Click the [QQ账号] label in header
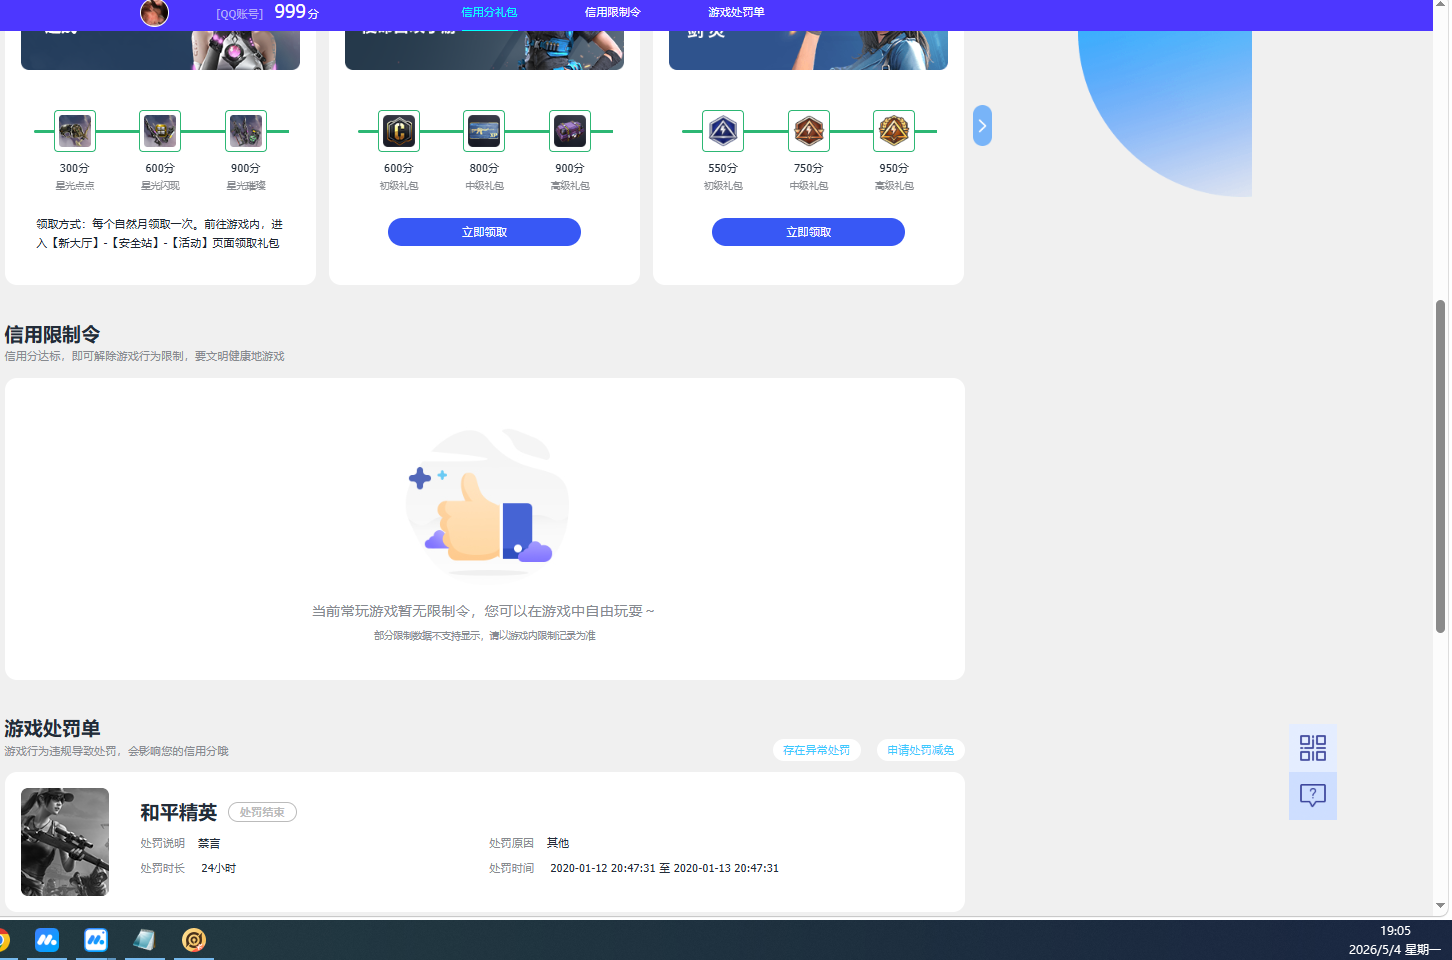Image resolution: width=1452 pixels, height=960 pixels. coord(240,14)
